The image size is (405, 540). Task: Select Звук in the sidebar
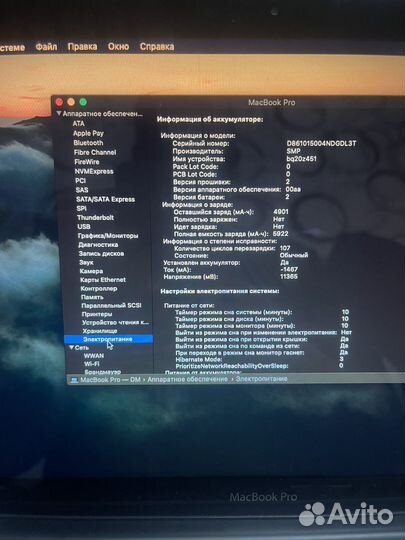coord(86,262)
